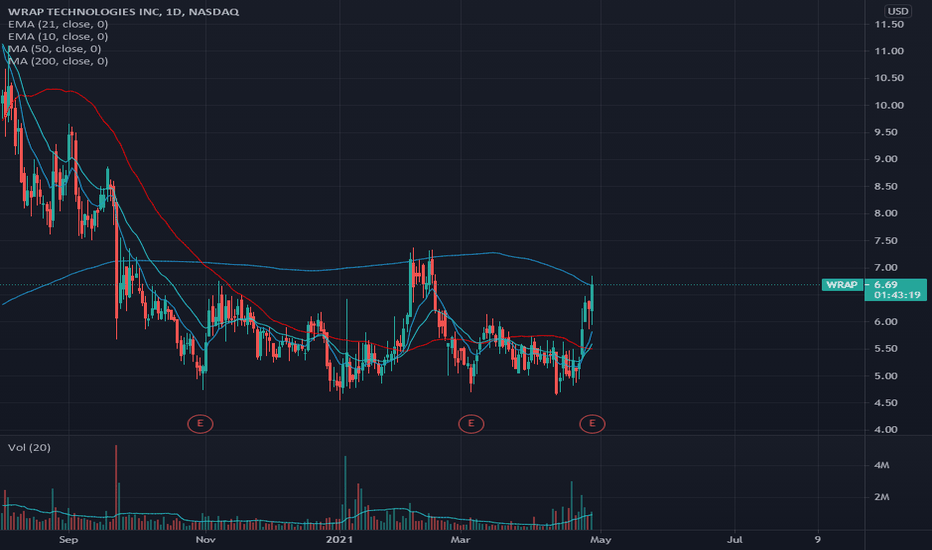Select the MA (50, close, 0) indicator legend
The height and width of the screenshot is (550, 932).
point(55,49)
